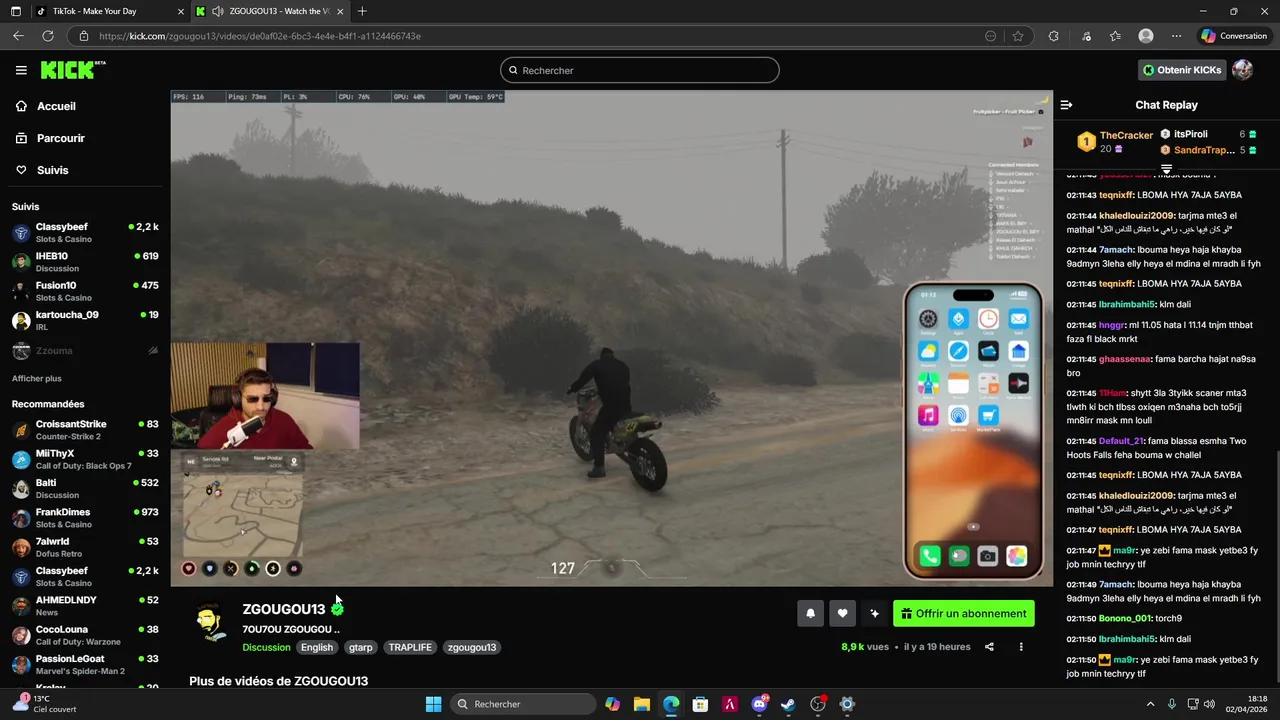Click Obtenir KICKs button

[x=1182, y=70]
